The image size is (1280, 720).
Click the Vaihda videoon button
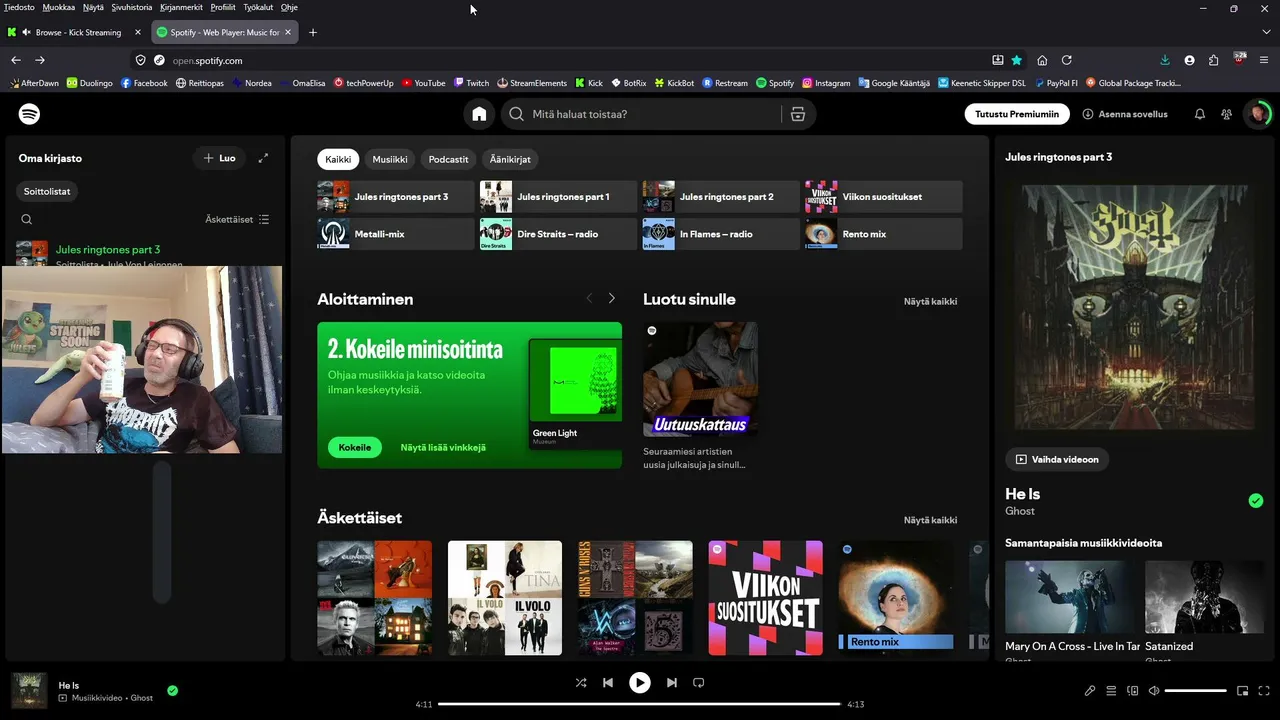tap(1057, 459)
